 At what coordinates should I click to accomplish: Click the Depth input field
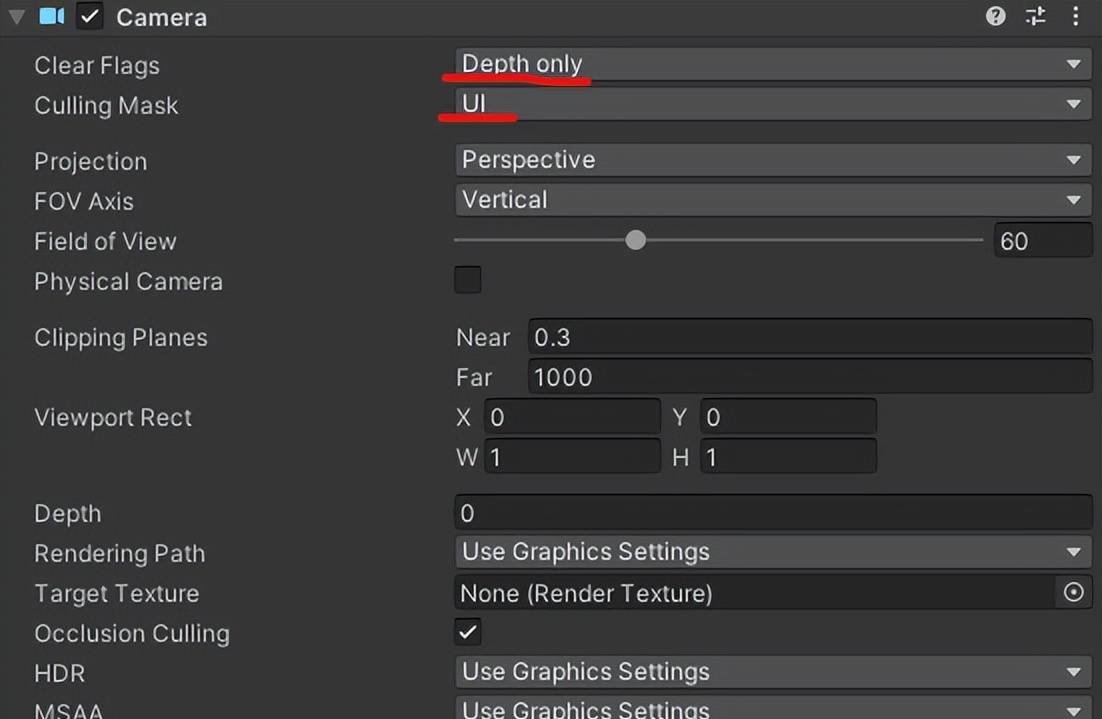click(772, 513)
